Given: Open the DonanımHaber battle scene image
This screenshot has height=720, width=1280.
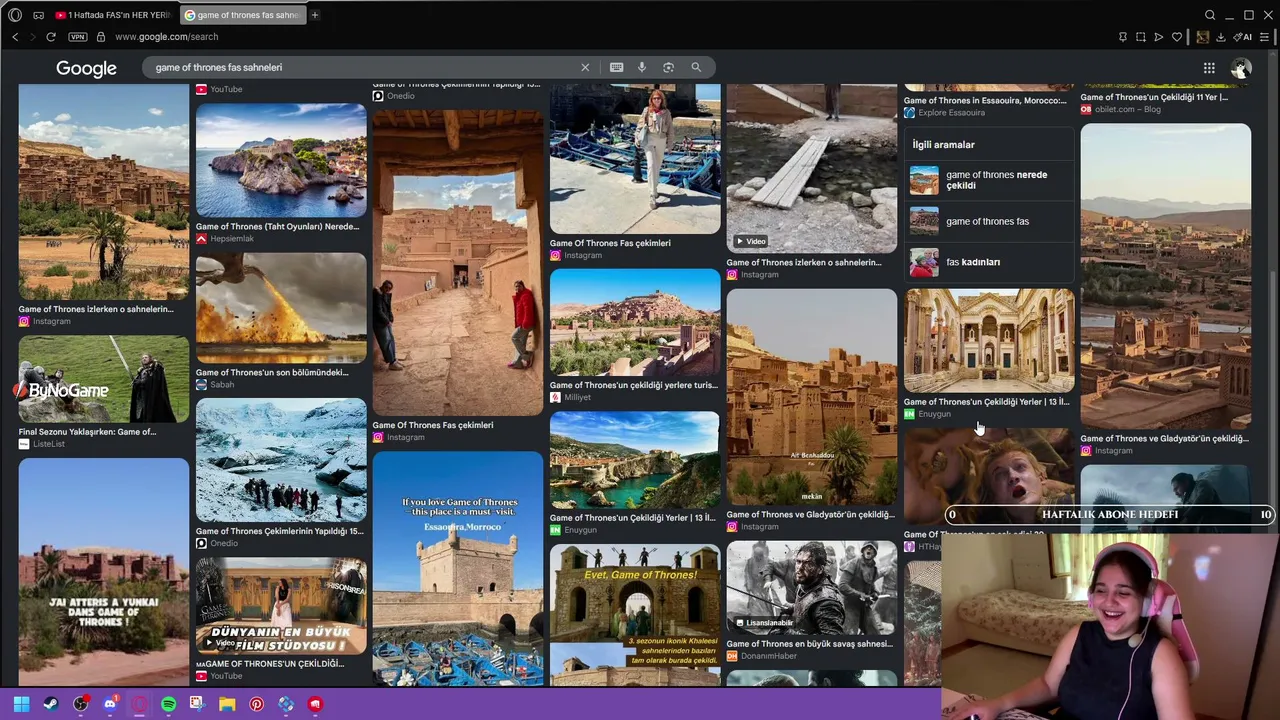Looking at the screenshot, I should pyautogui.click(x=812, y=588).
